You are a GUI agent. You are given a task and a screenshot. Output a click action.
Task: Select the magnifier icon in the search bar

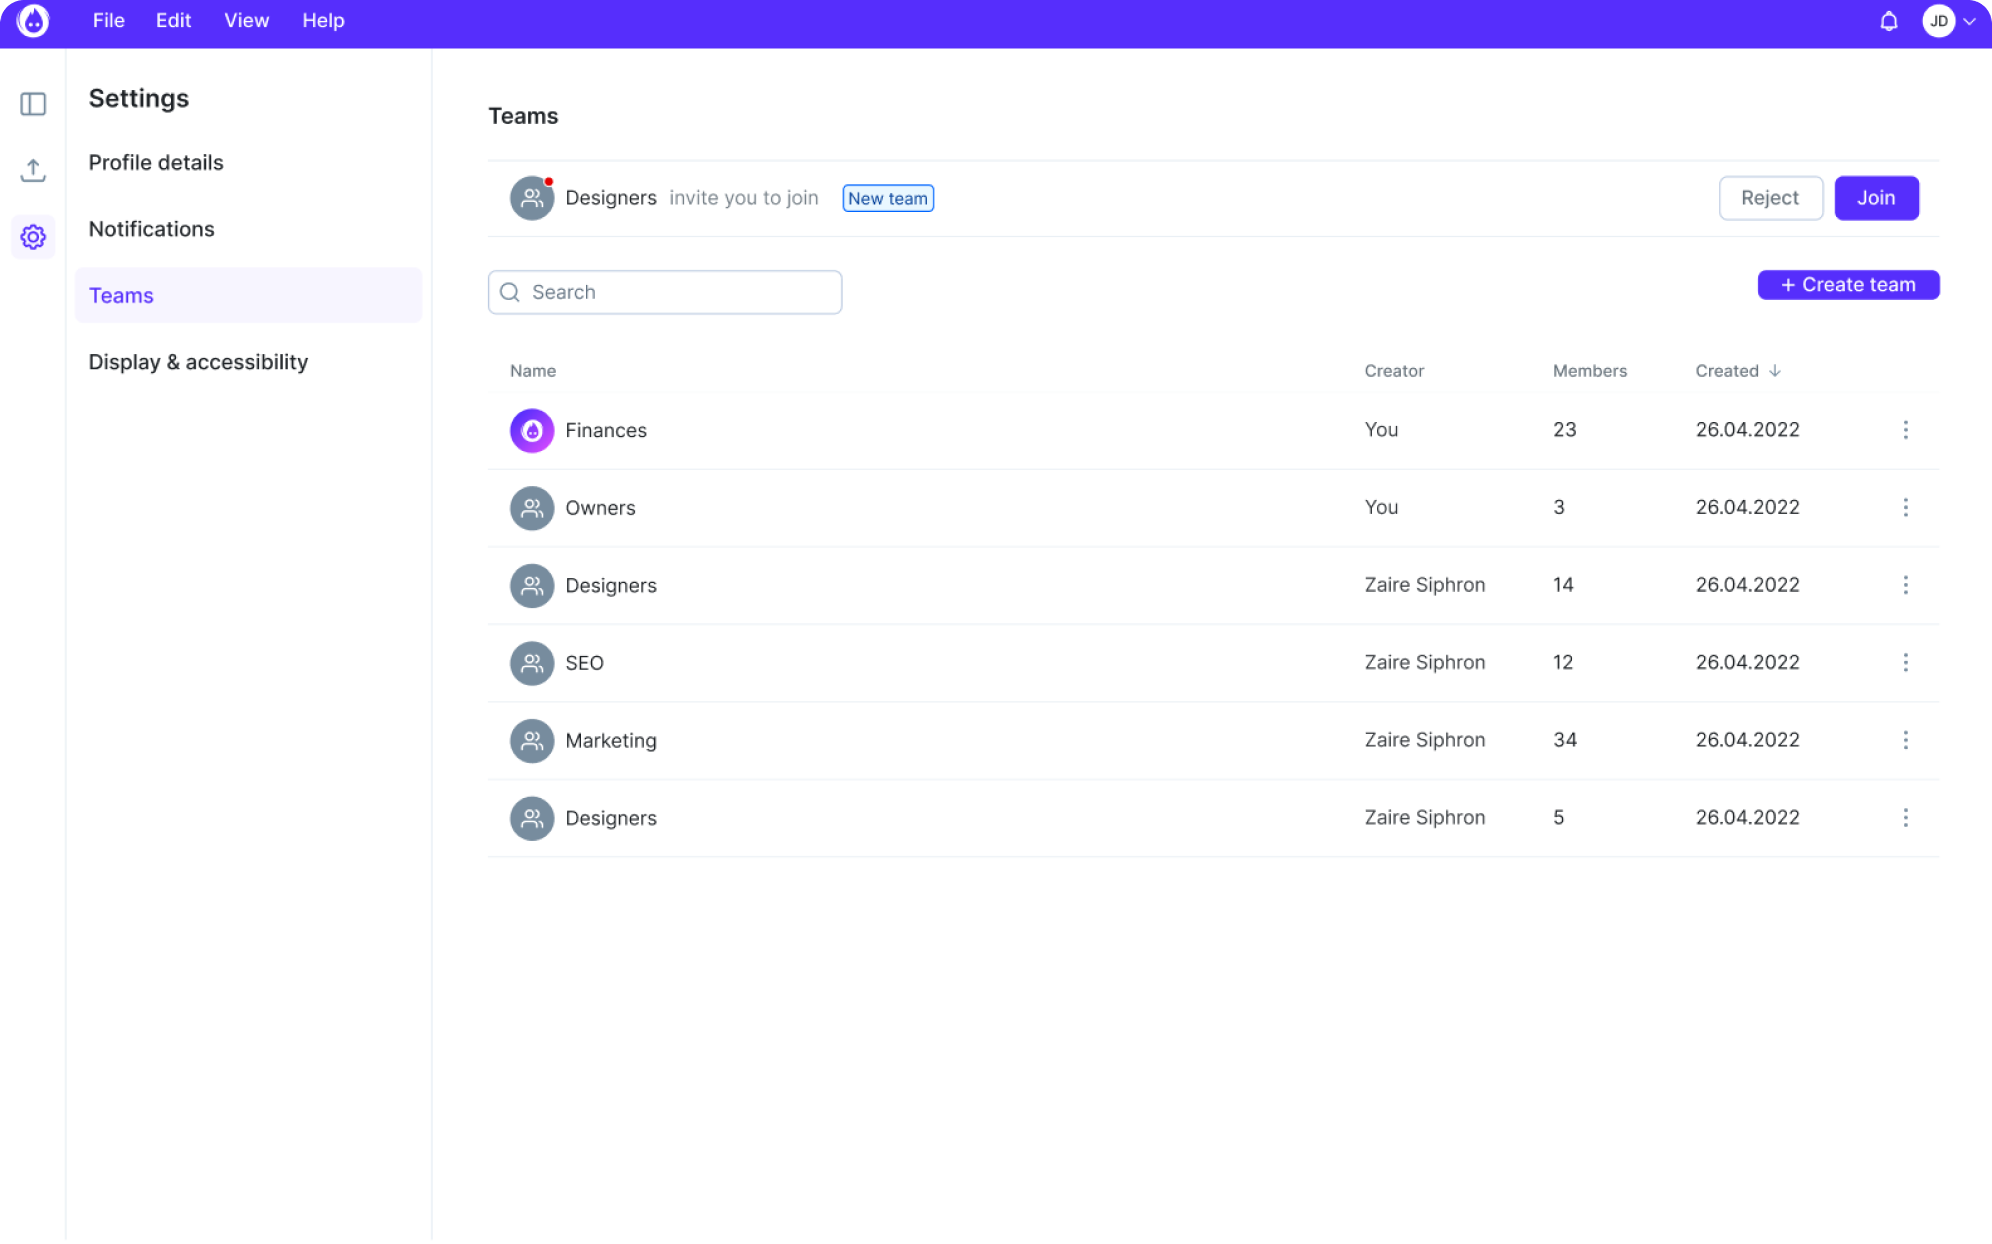coord(510,292)
